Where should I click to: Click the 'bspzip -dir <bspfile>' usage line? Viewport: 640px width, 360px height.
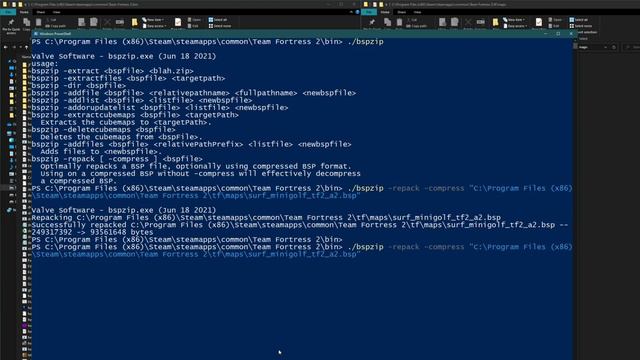click(79, 86)
